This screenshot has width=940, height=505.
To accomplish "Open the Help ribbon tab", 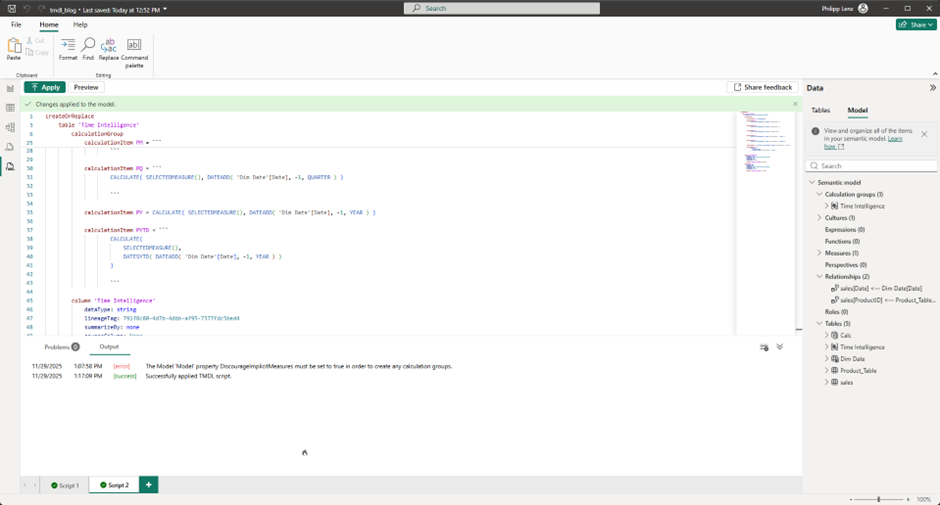I will (x=80, y=24).
